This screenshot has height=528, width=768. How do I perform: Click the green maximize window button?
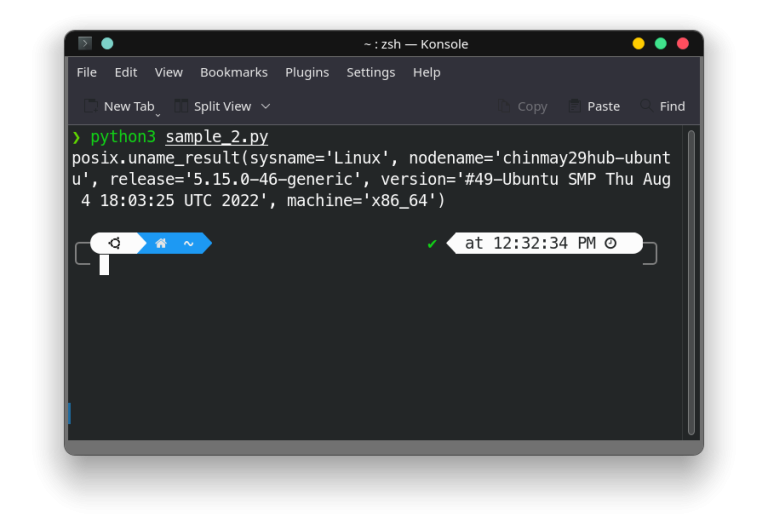[660, 44]
